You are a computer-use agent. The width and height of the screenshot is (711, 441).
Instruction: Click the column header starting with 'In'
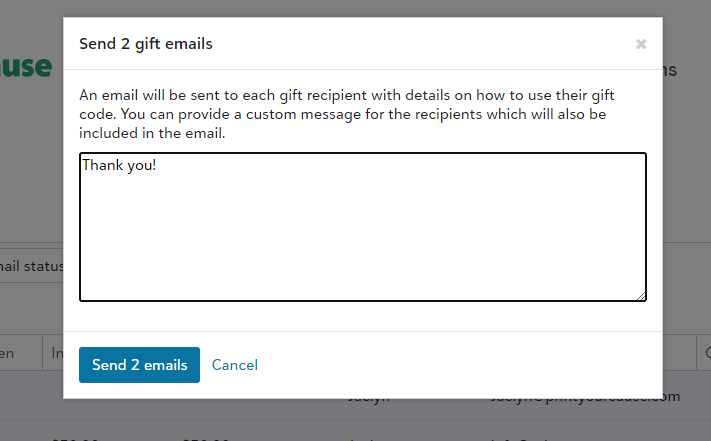53,353
